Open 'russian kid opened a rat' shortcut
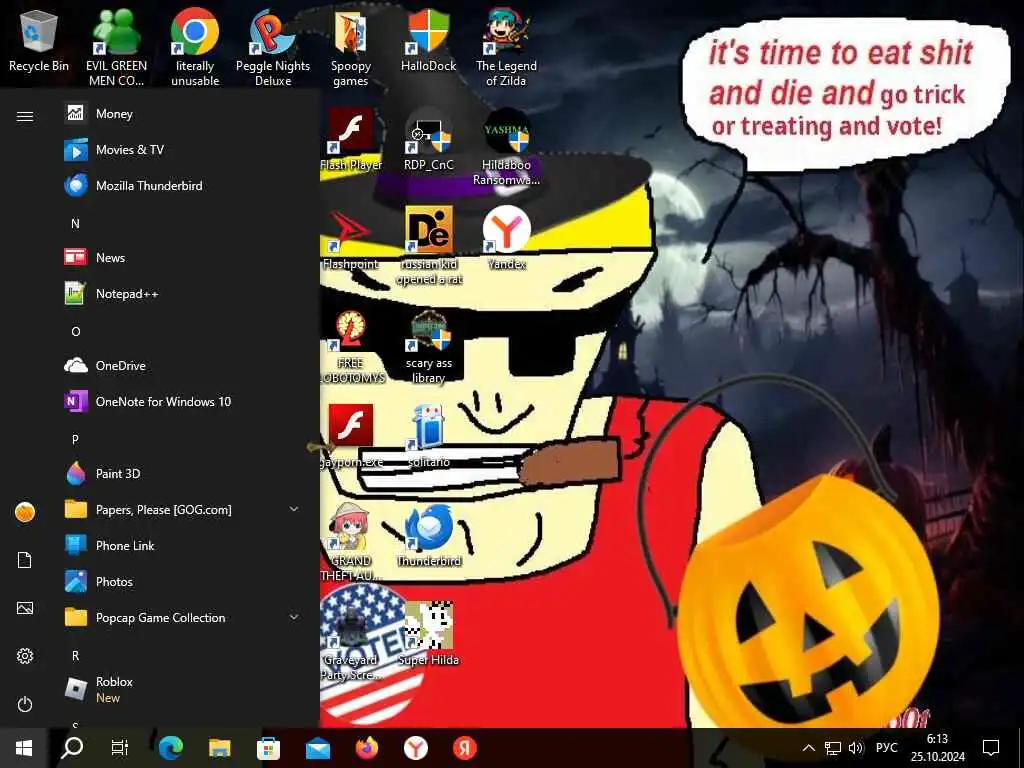 (428, 247)
